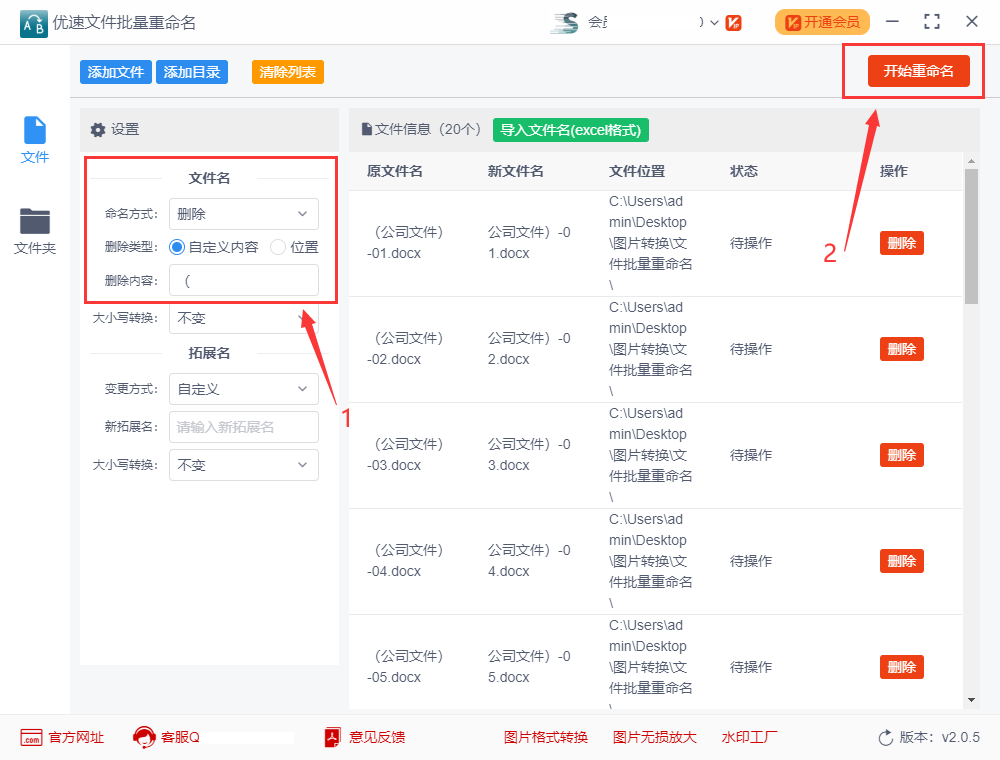Image resolution: width=1000 pixels, height=760 pixels.
Task: Click 原文件名 column header
Action: 395,171
